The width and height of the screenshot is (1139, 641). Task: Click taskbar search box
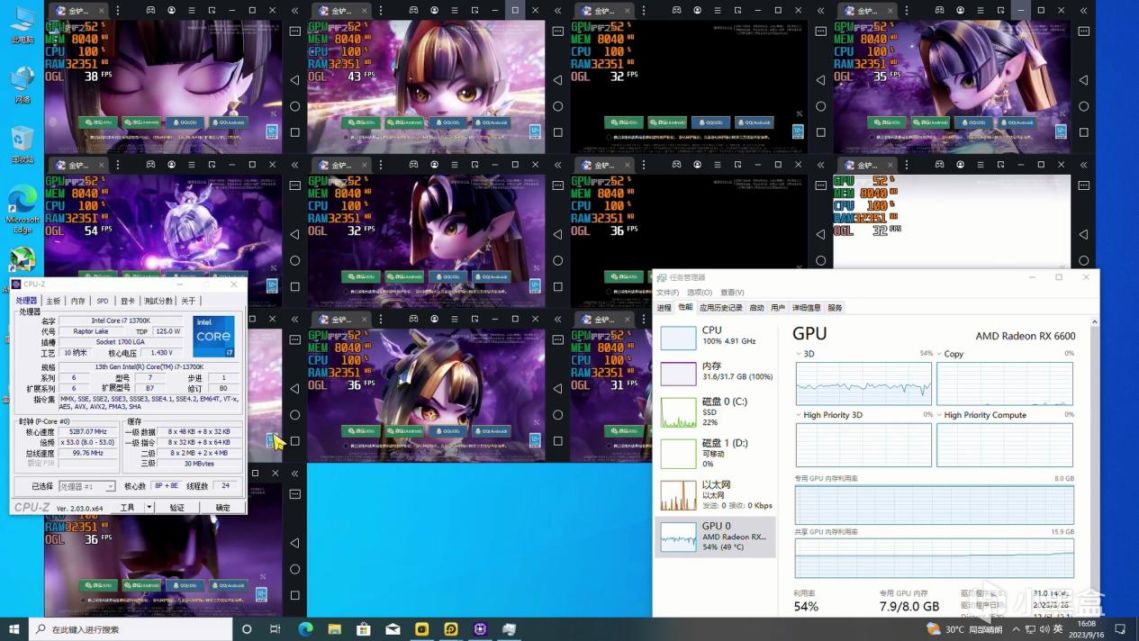[x=131, y=629]
